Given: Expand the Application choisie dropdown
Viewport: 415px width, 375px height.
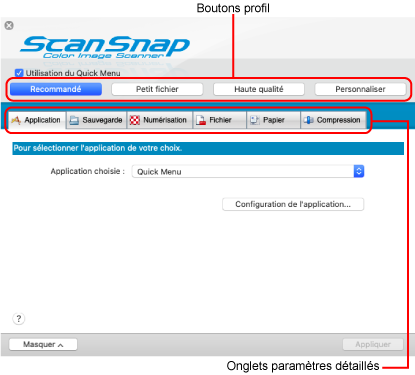Looking at the screenshot, I should 248,171.
